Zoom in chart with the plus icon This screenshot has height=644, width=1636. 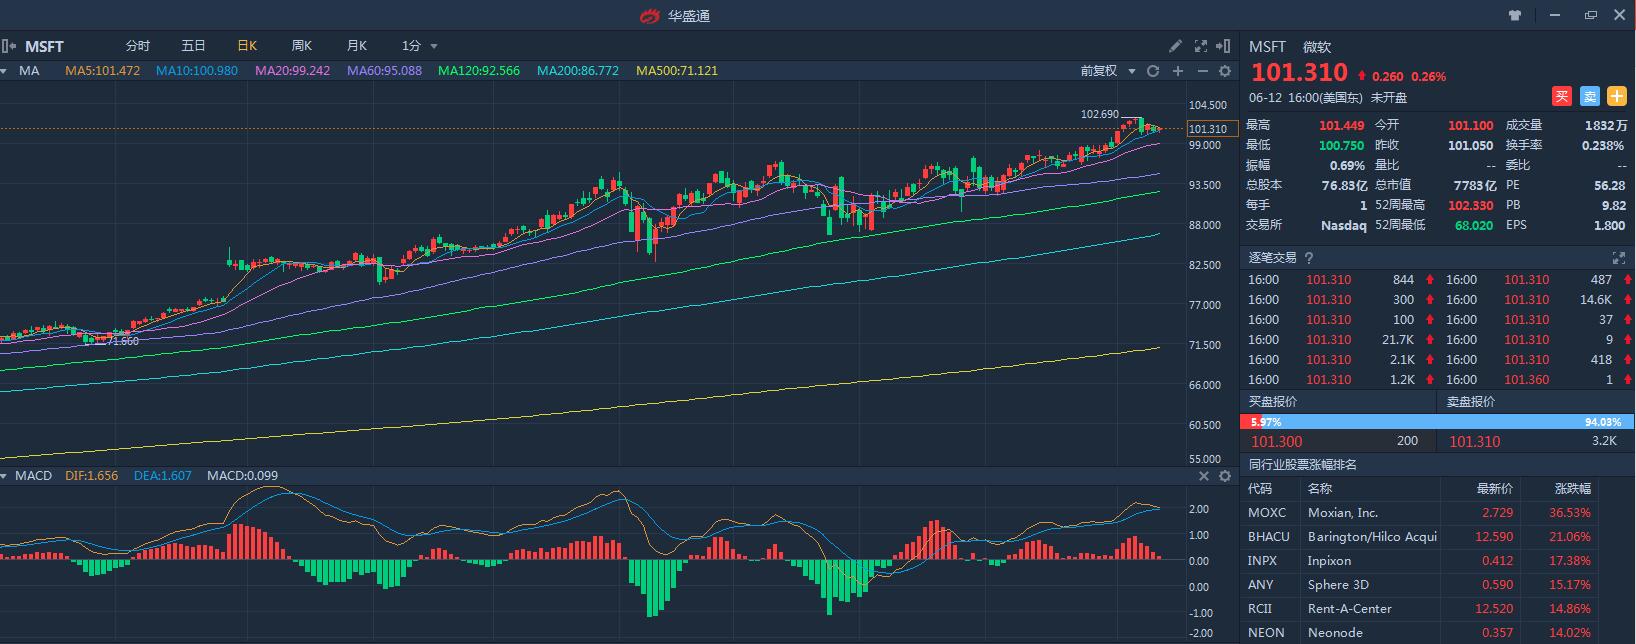pos(1178,71)
